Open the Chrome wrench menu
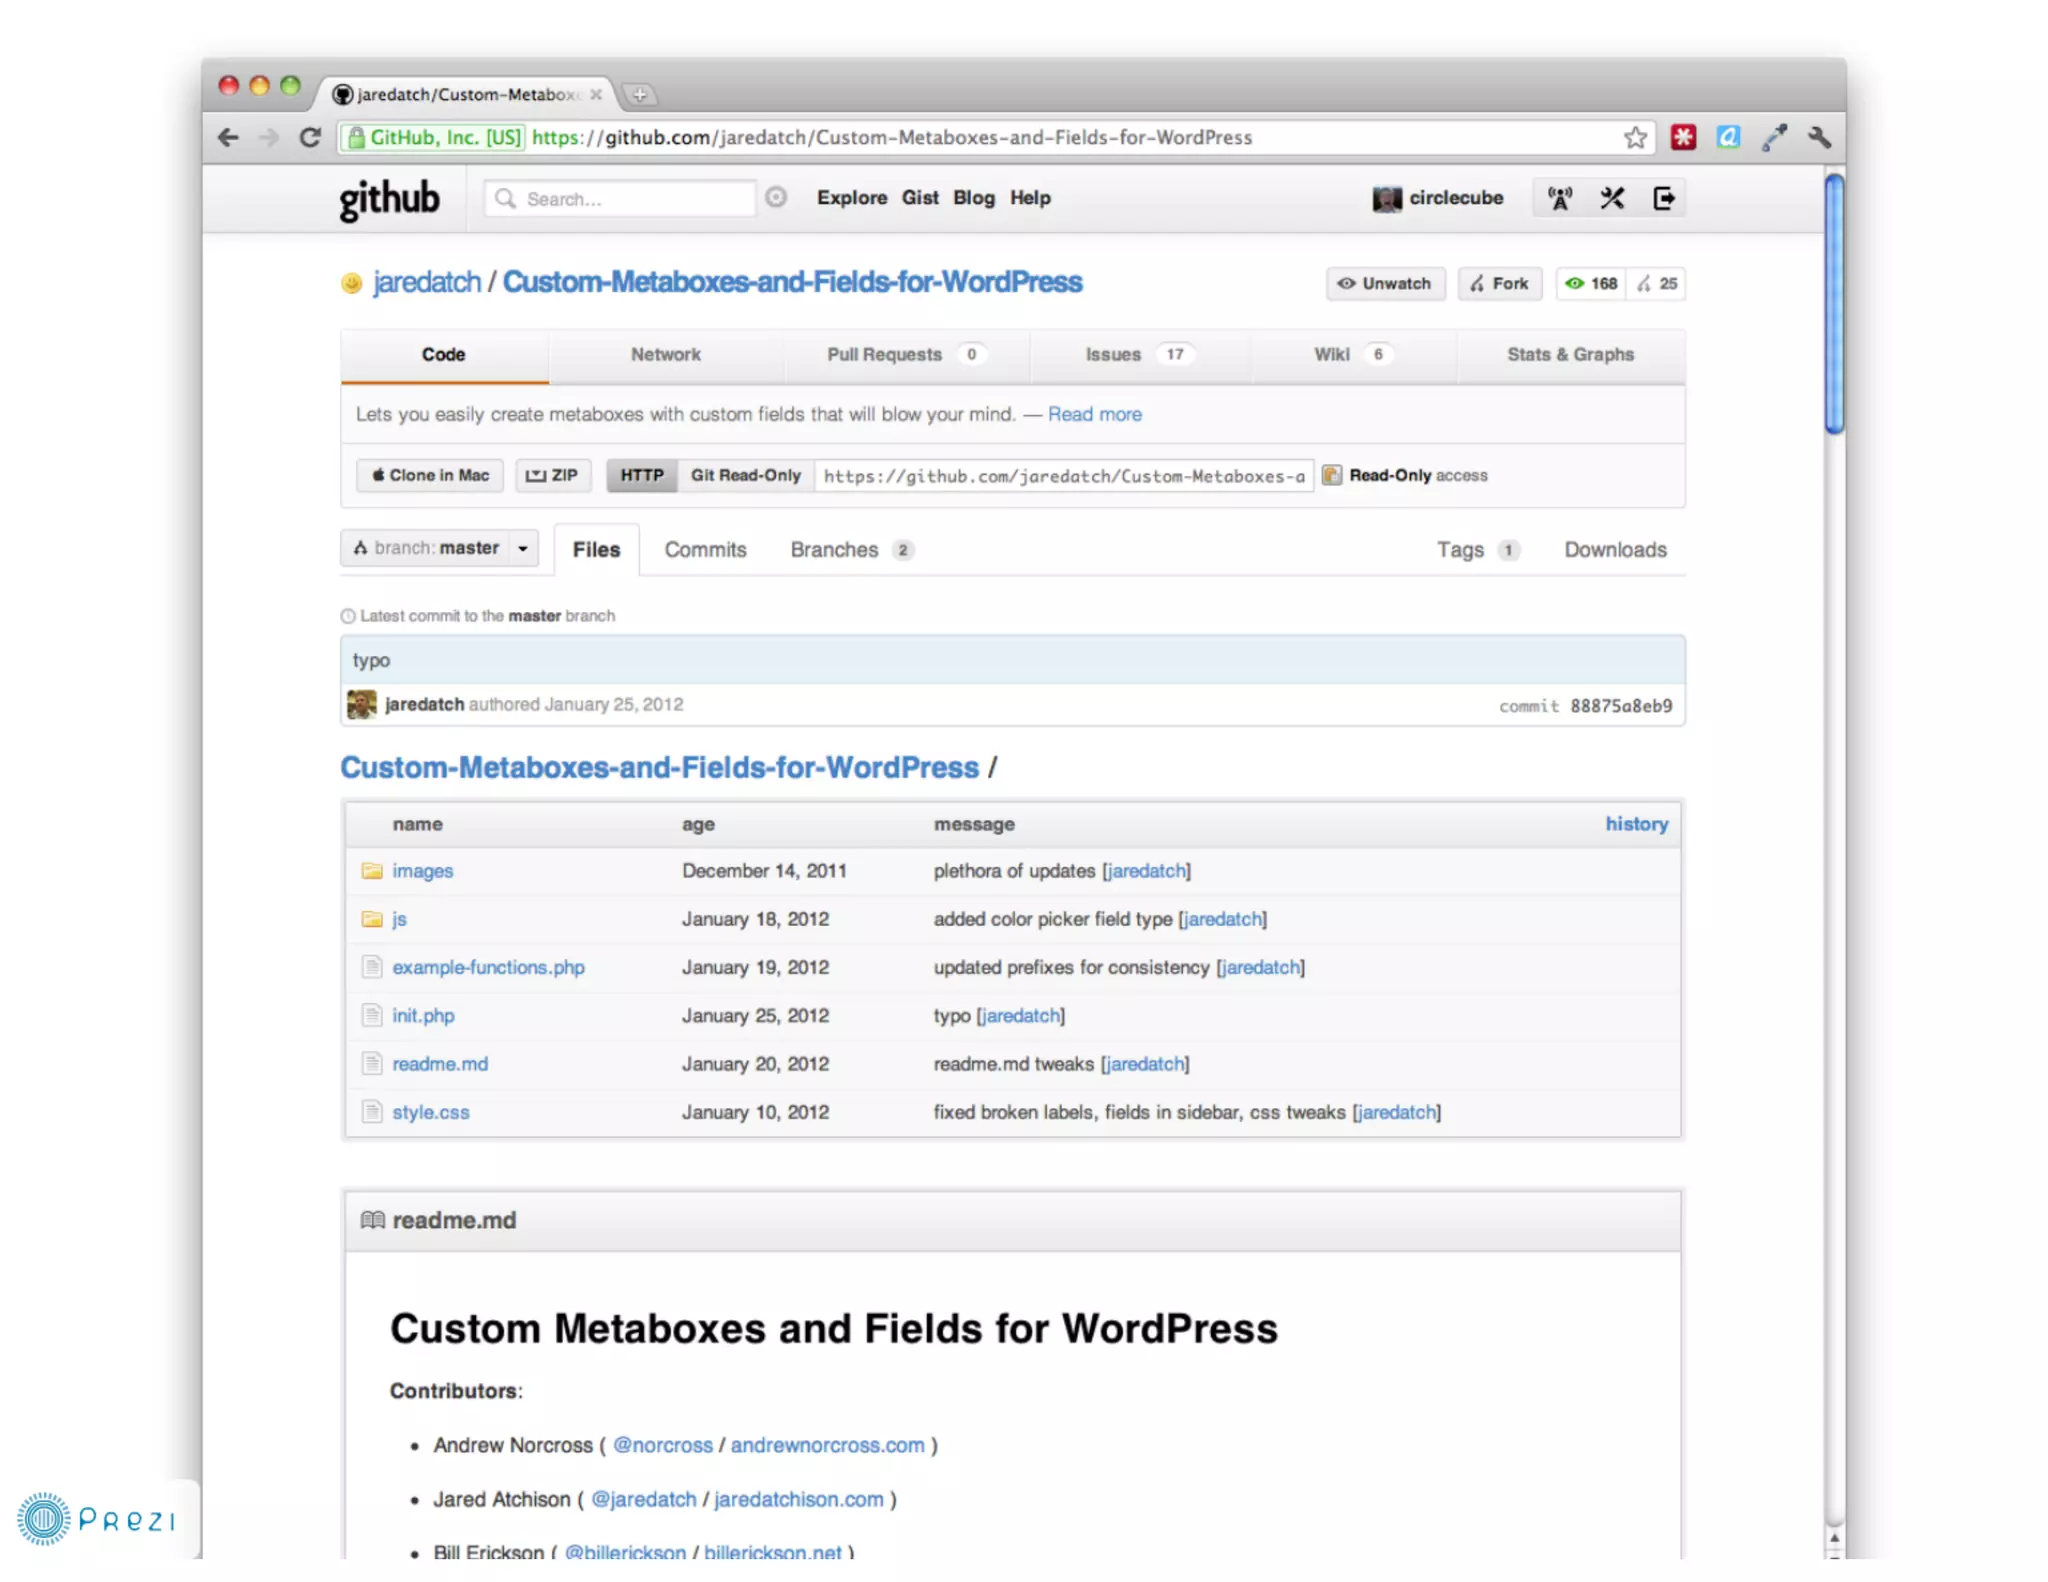The height and width of the screenshot is (1582, 2048). point(1819,137)
